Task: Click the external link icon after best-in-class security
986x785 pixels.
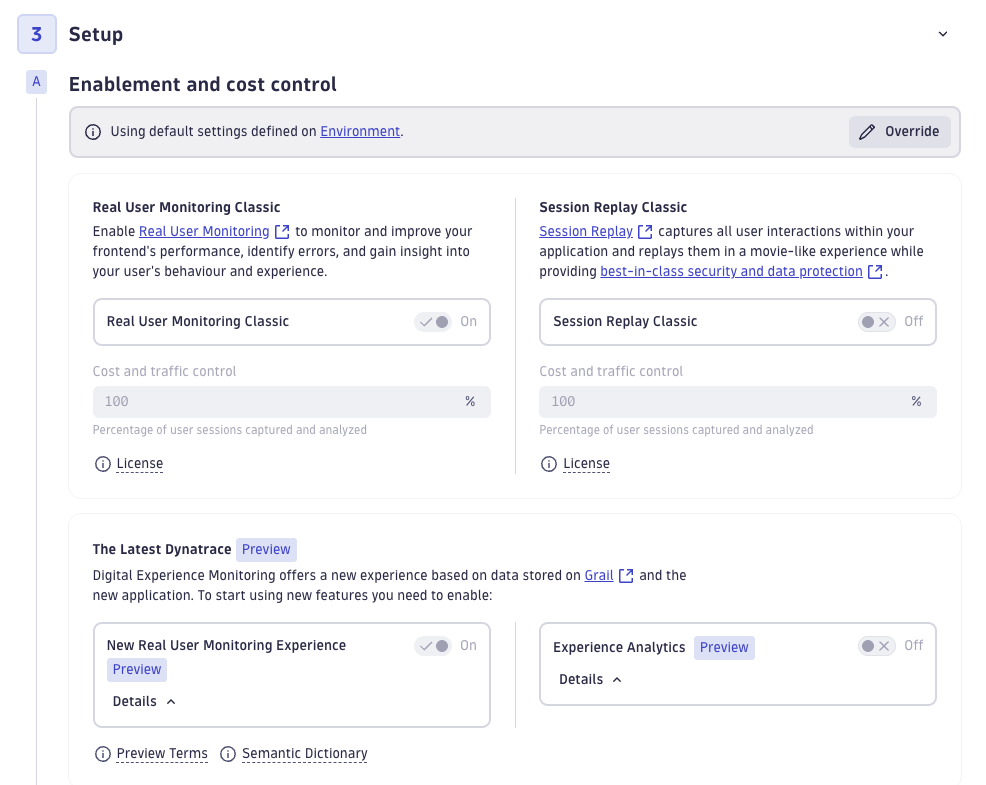Action: click(876, 271)
